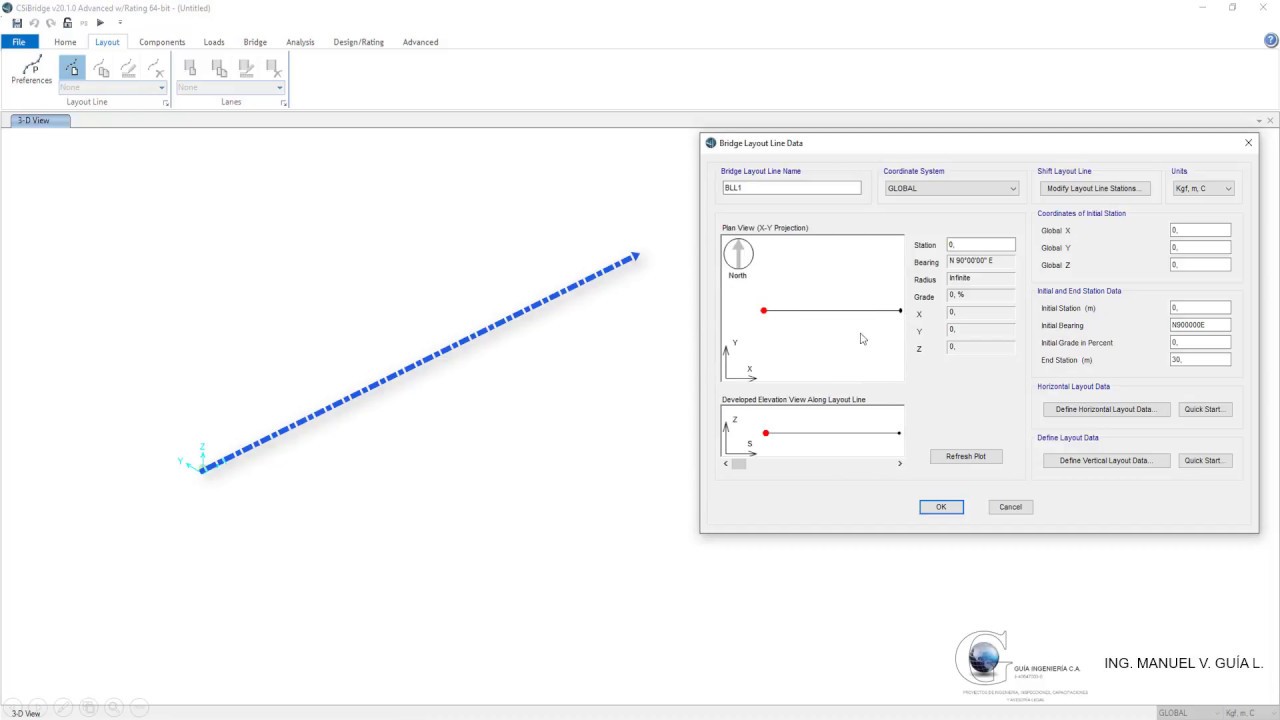The height and width of the screenshot is (720, 1280).
Task: Switch to the Design/Rating ribbon tab
Action: 359,42
